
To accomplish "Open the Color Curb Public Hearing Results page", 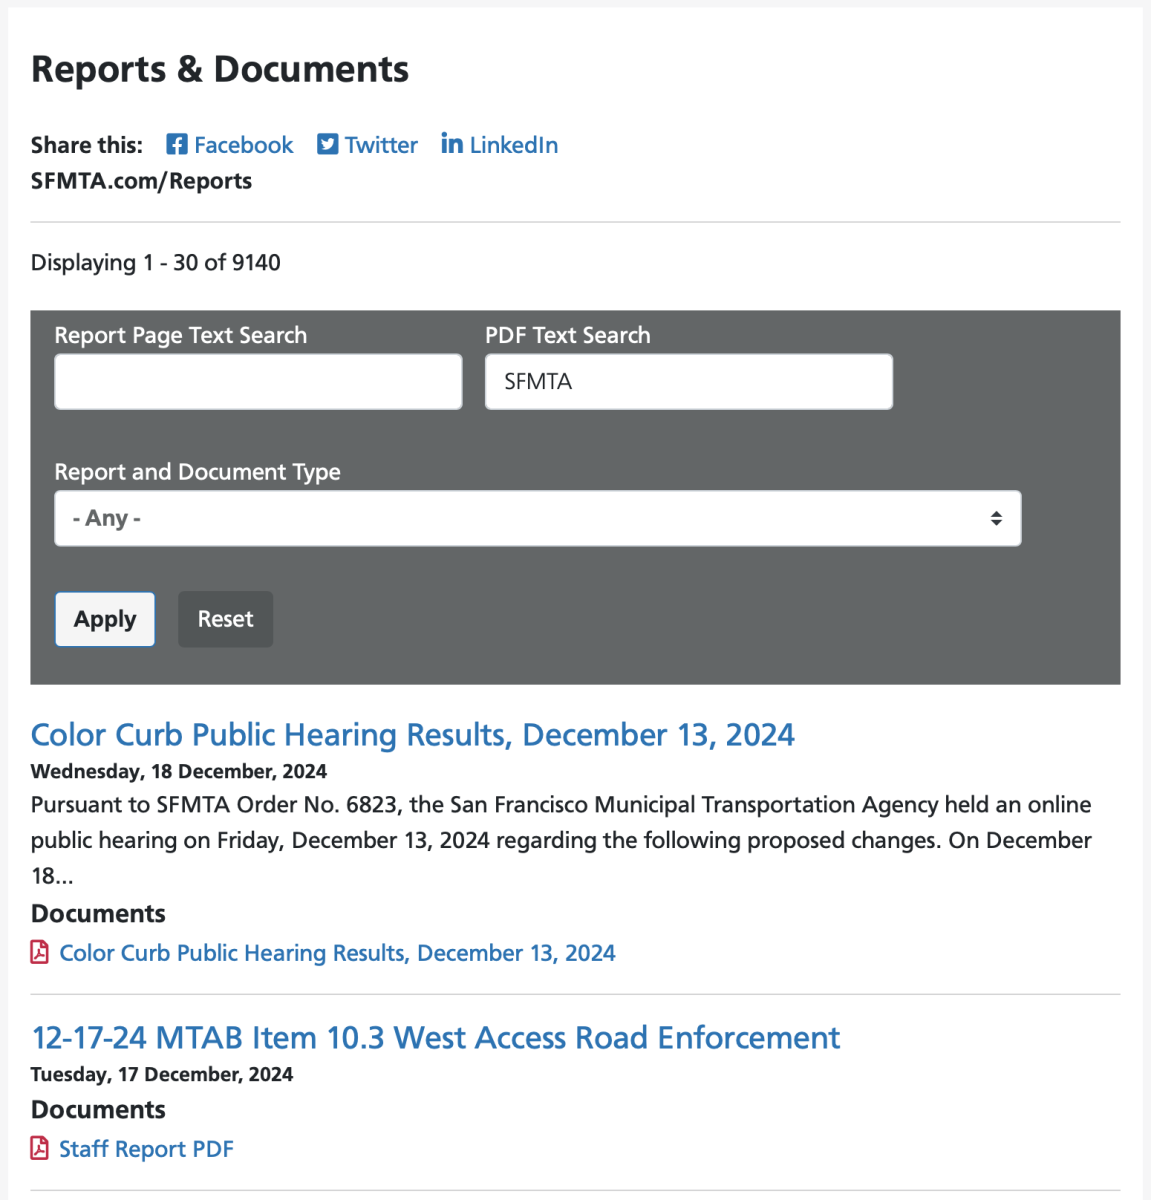I will (x=412, y=735).
